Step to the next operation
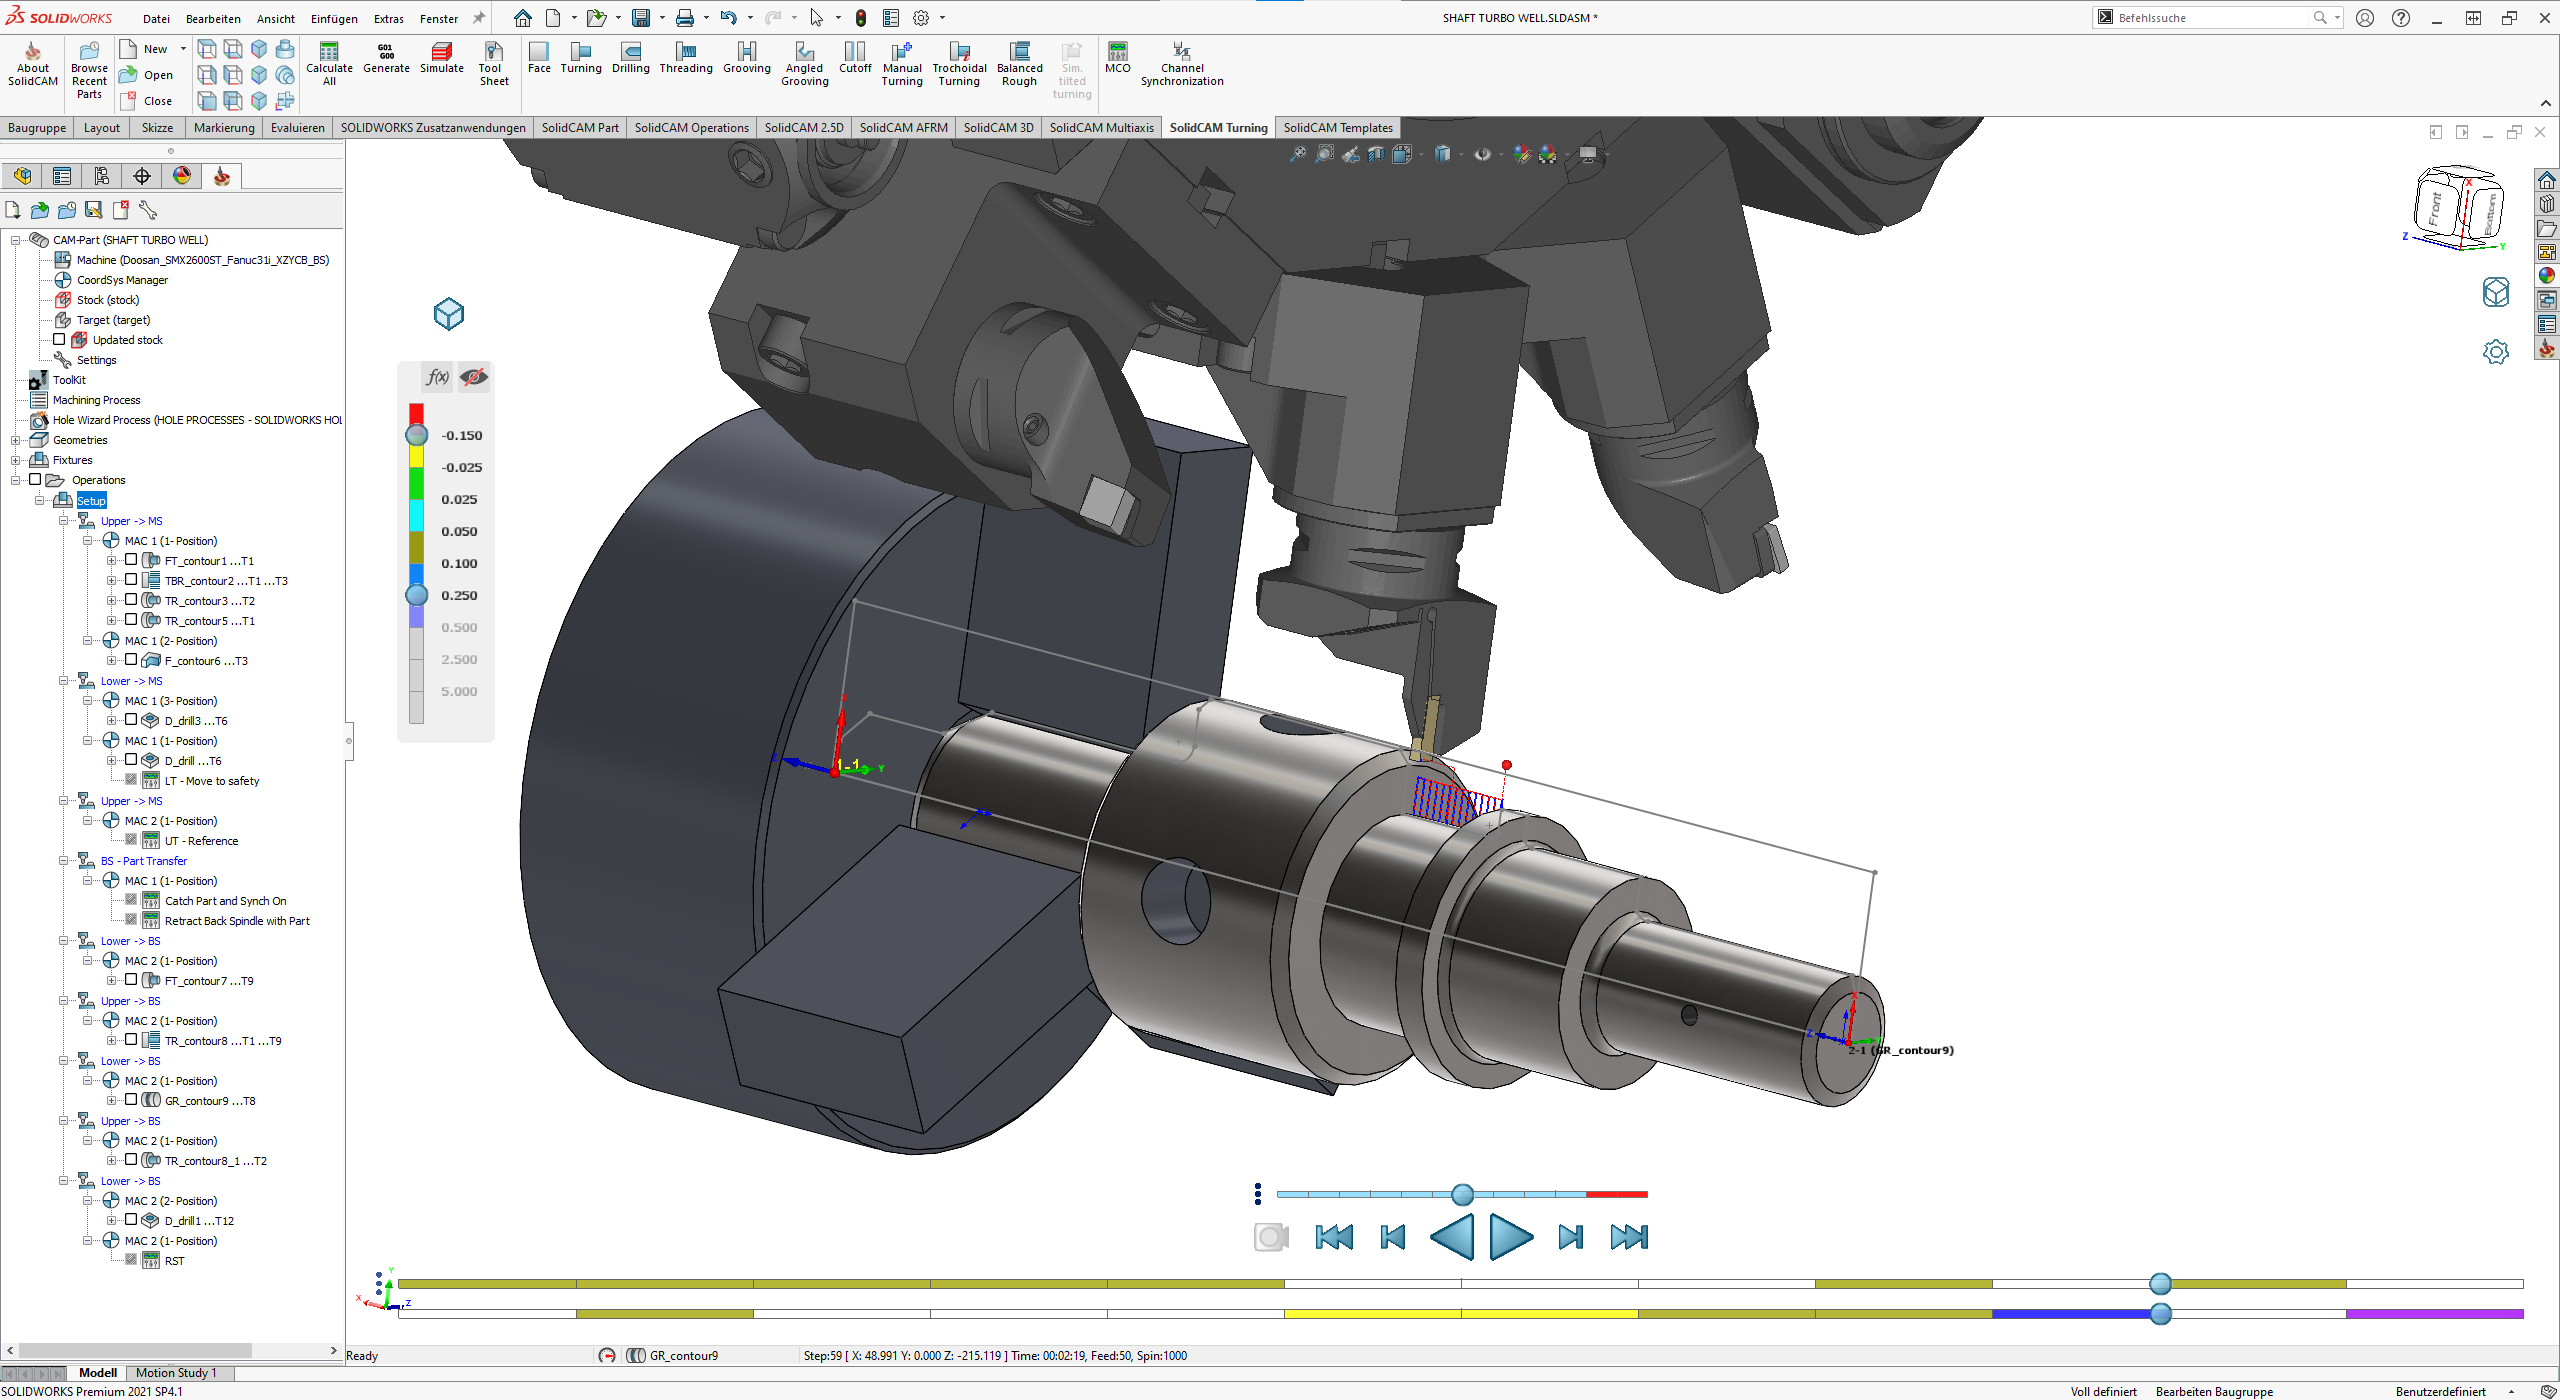Viewport: 2560px width, 1400px height. (1571, 1237)
